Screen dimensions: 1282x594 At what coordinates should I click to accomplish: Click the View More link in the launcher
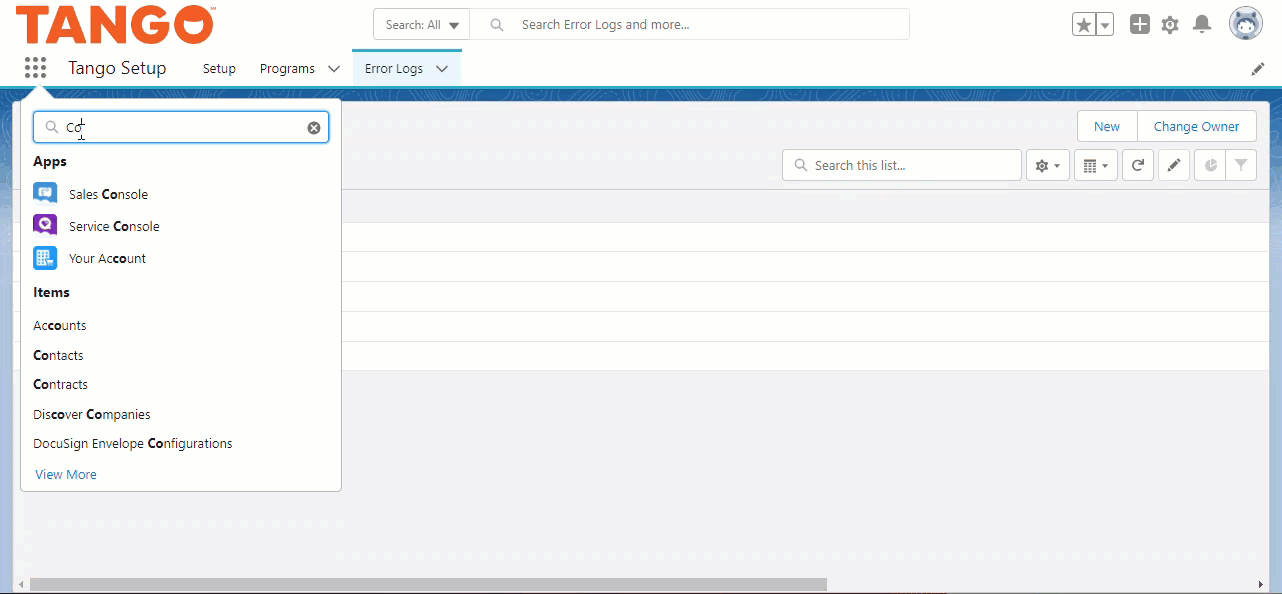(65, 473)
